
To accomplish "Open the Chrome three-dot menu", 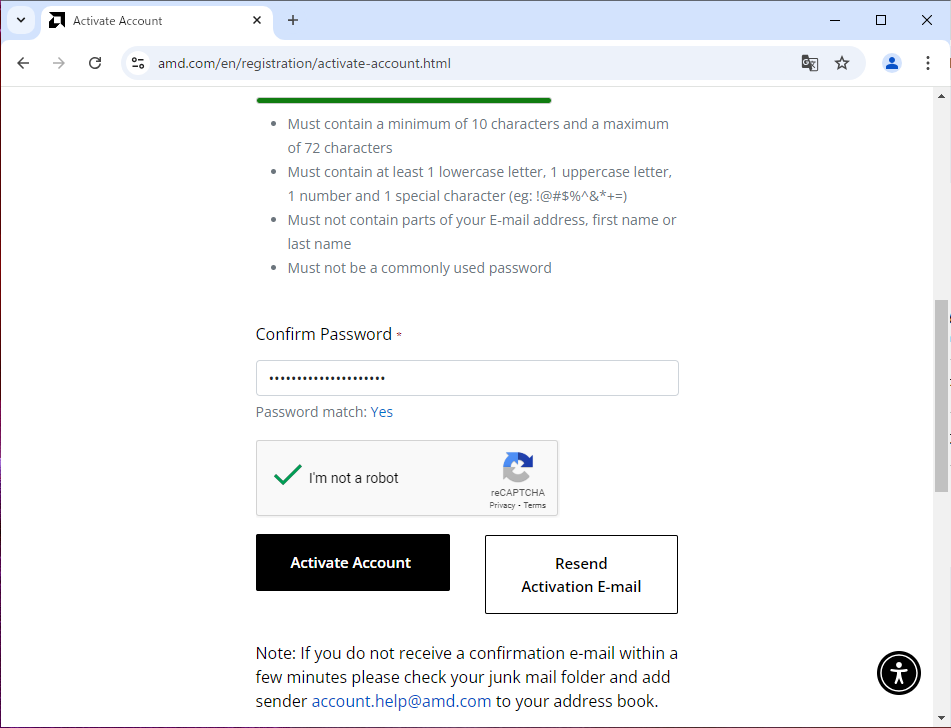I will pyautogui.click(x=927, y=63).
